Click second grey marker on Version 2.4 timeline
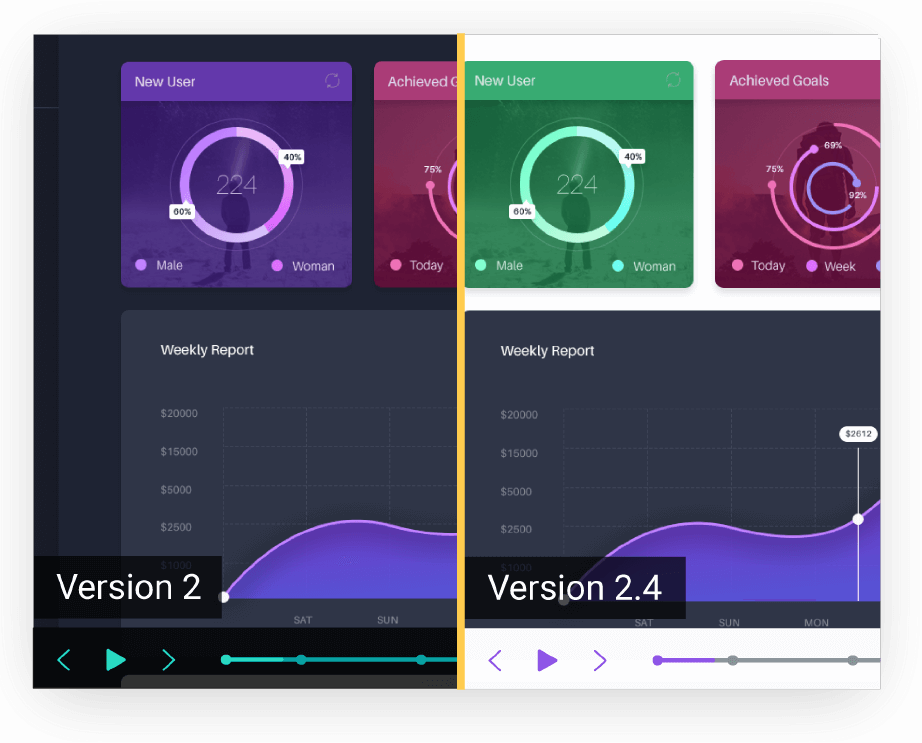The width and height of the screenshot is (922, 743). pyautogui.click(x=733, y=660)
